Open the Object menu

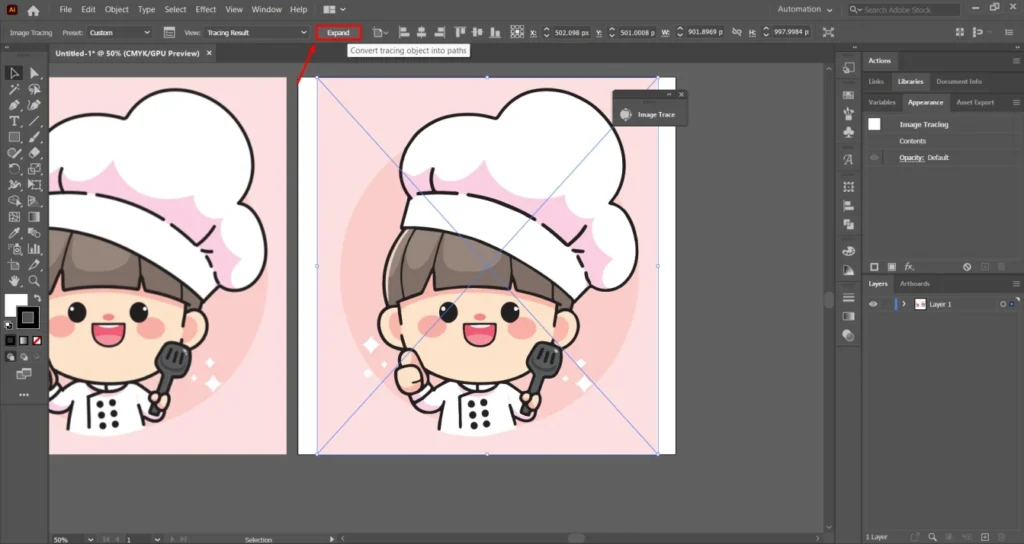point(117,10)
